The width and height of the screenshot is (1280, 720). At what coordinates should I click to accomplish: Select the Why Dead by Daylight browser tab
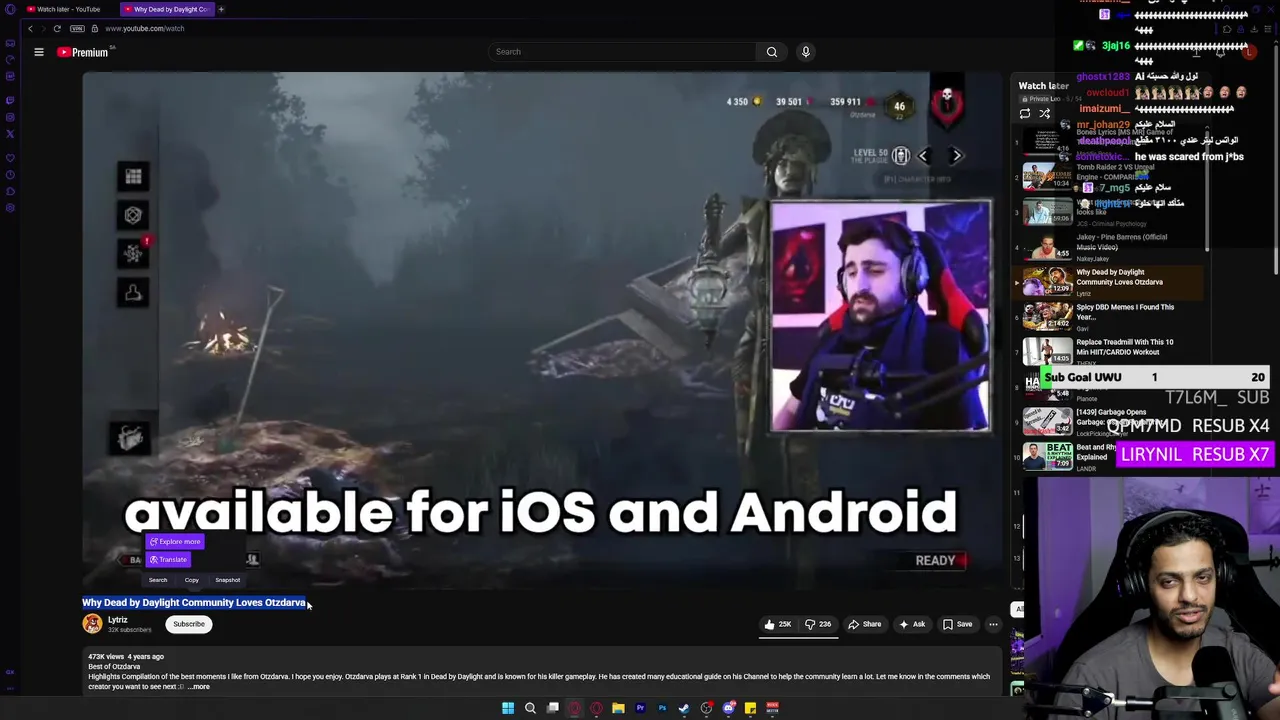click(167, 9)
